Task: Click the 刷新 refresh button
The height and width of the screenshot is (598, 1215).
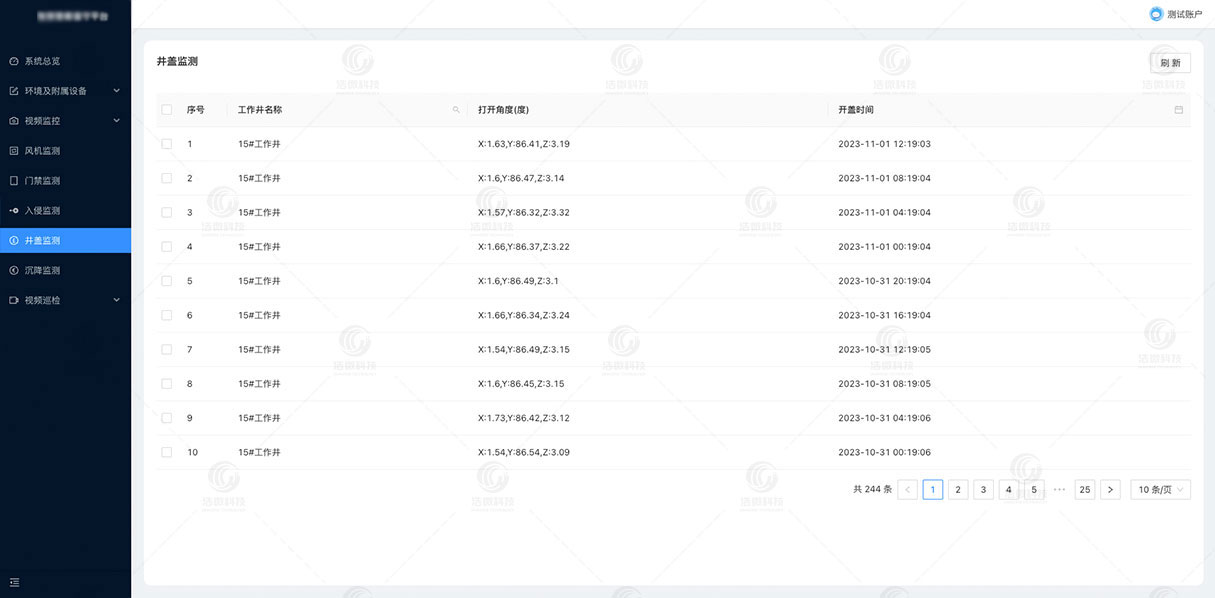Action: [1170, 63]
